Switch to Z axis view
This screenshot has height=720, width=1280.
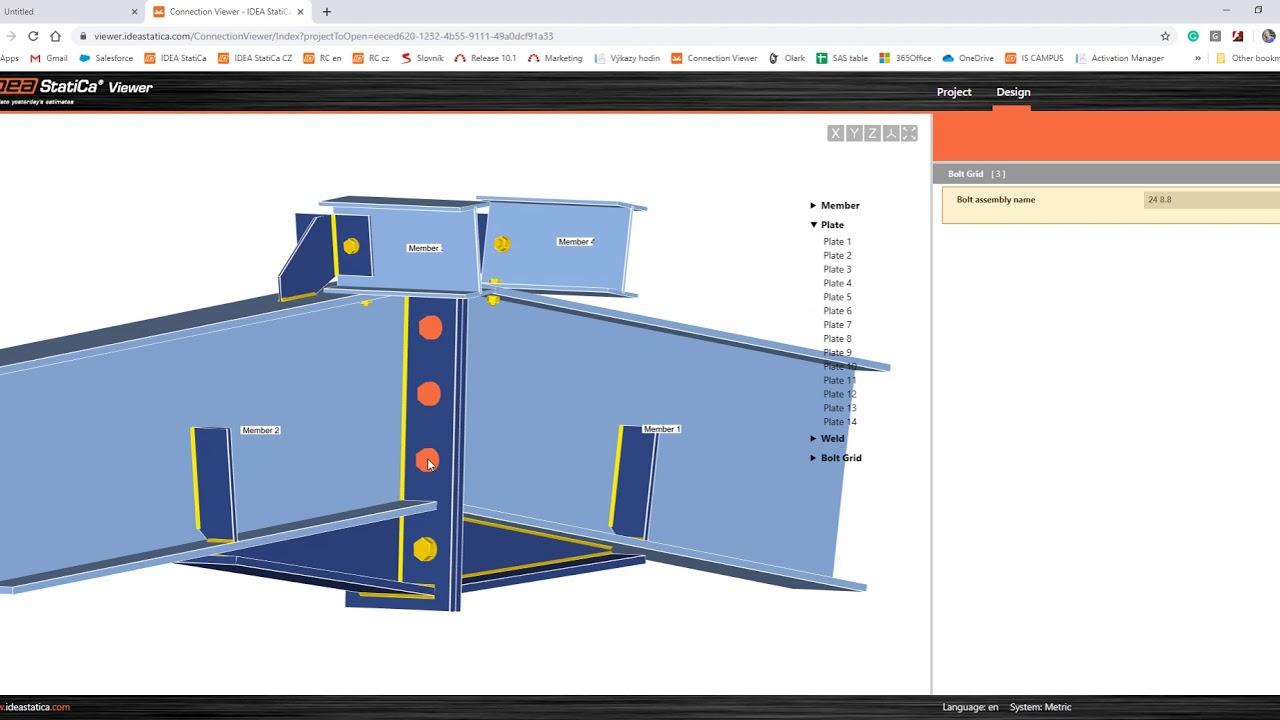872,133
